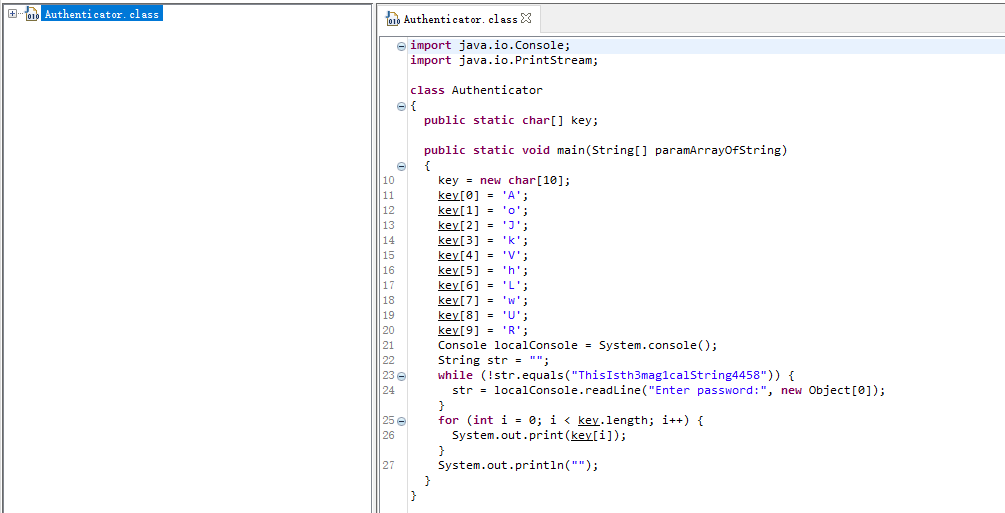
Task: Click the file icon on the Authenticator.class tab
Action: tap(393, 19)
